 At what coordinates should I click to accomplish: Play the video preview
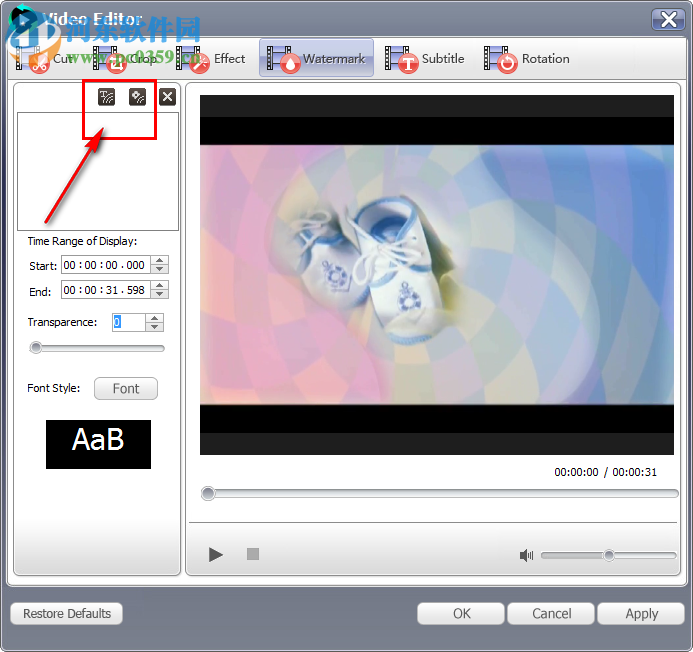(x=216, y=554)
